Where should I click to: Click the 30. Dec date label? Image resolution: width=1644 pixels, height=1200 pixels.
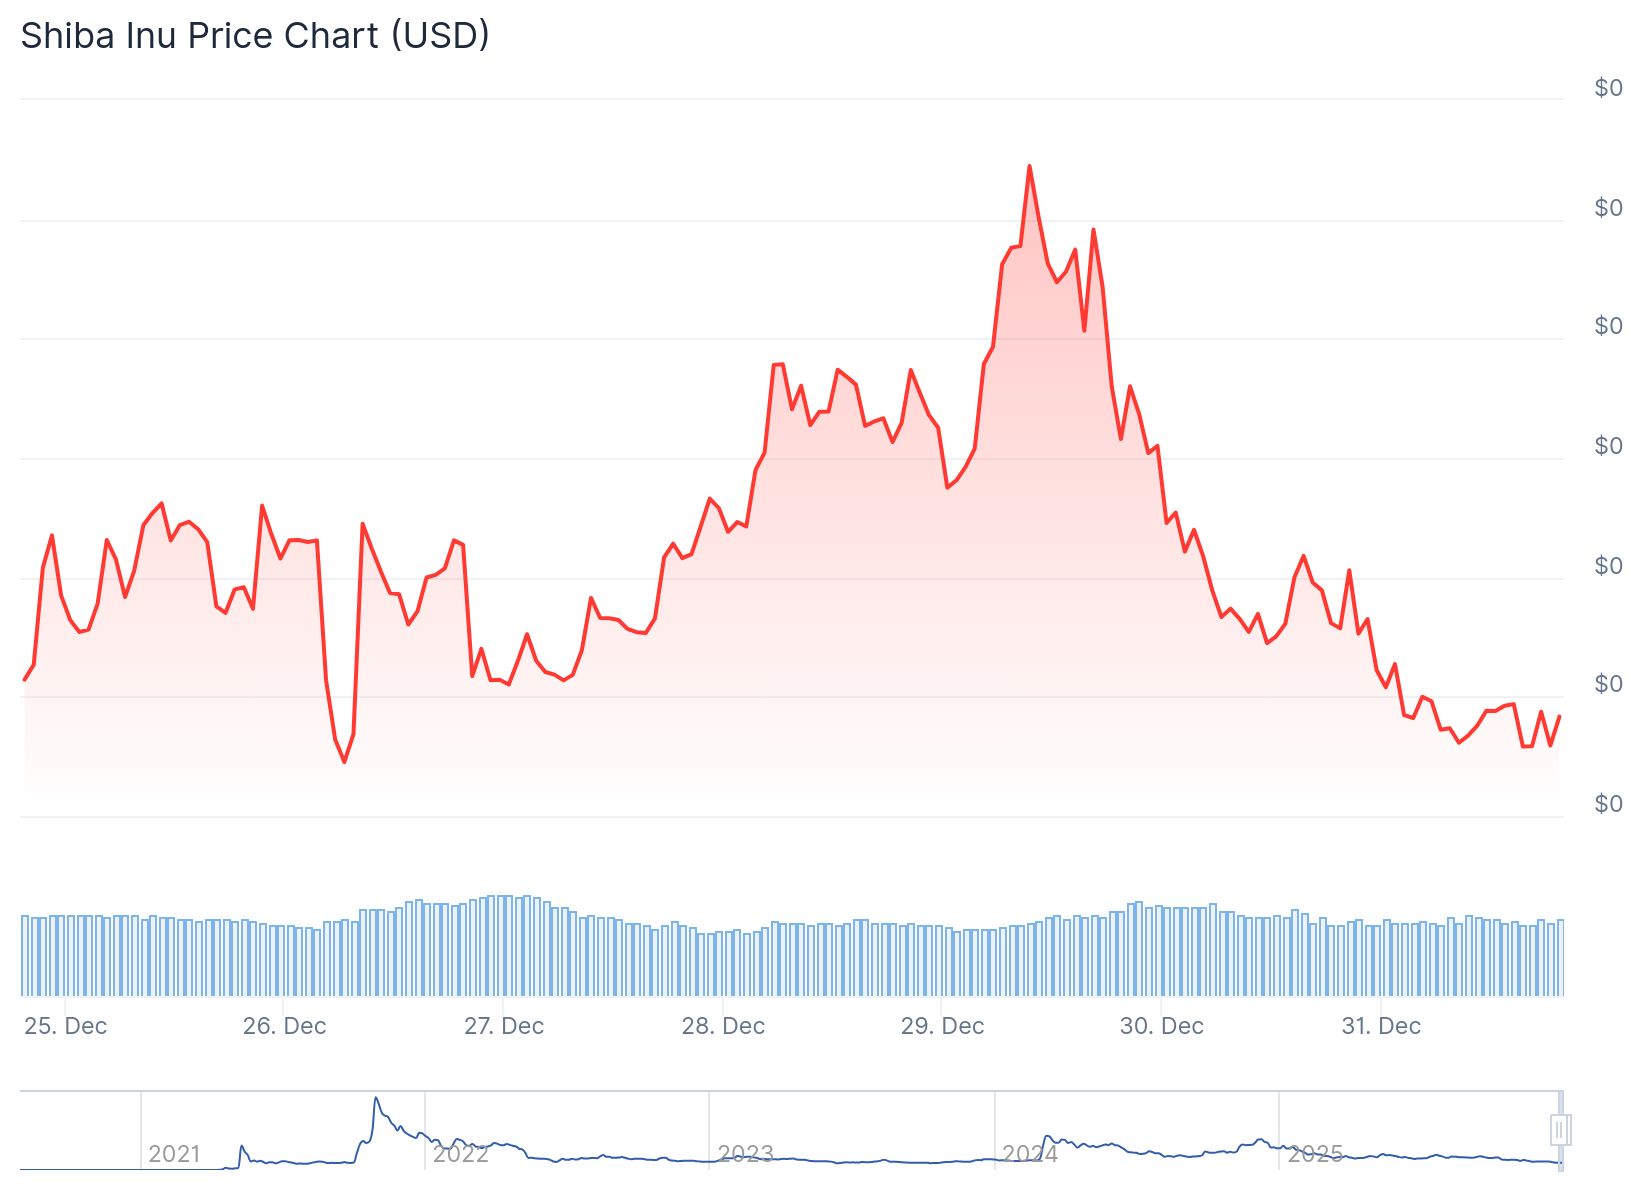[x=1161, y=1026]
